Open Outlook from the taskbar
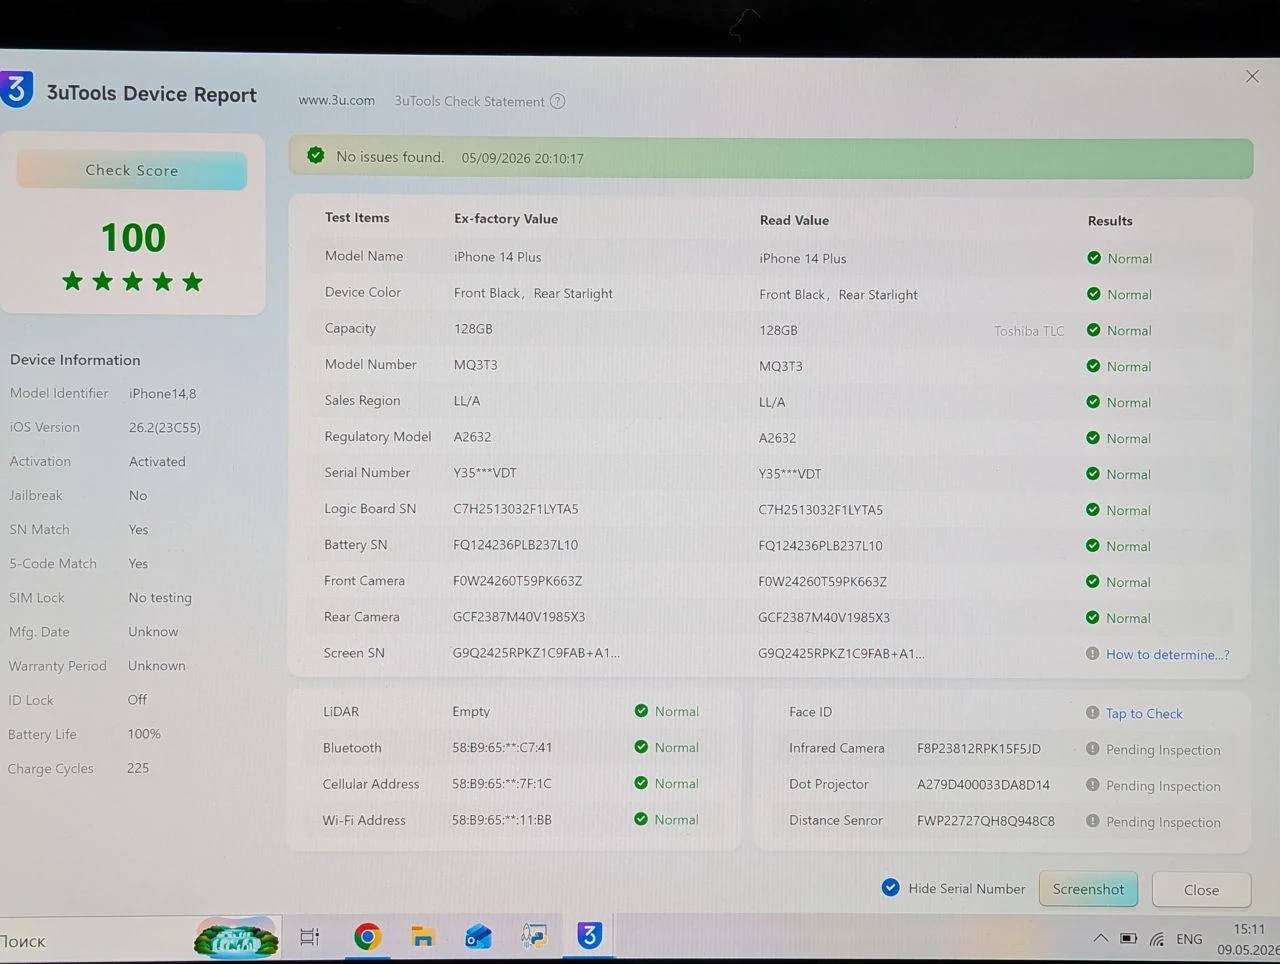Image resolution: width=1280 pixels, height=964 pixels. (x=478, y=936)
